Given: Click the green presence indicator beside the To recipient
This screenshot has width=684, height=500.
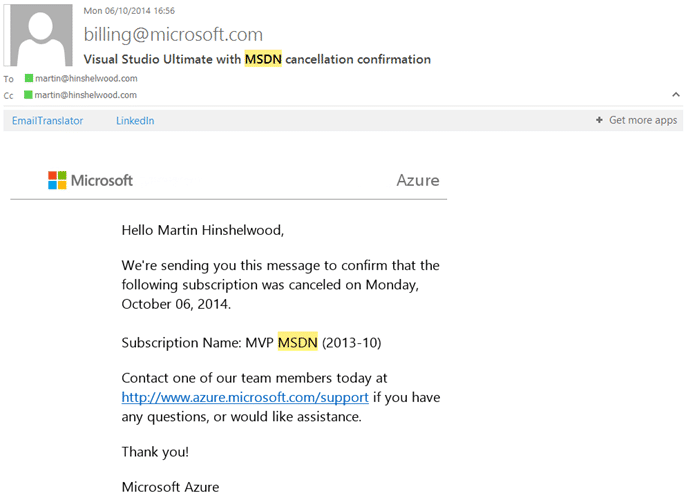Looking at the screenshot, I should [x=29, y=78].
